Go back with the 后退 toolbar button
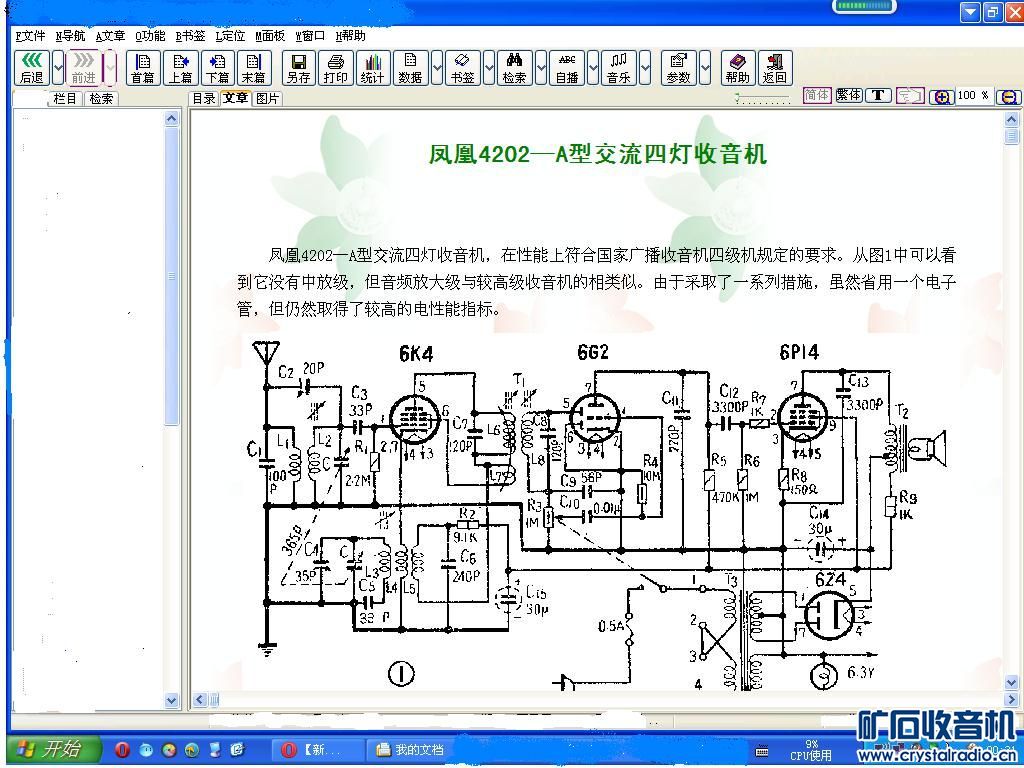This screenshot has width=1024, height=768. (x=31, y=68)
